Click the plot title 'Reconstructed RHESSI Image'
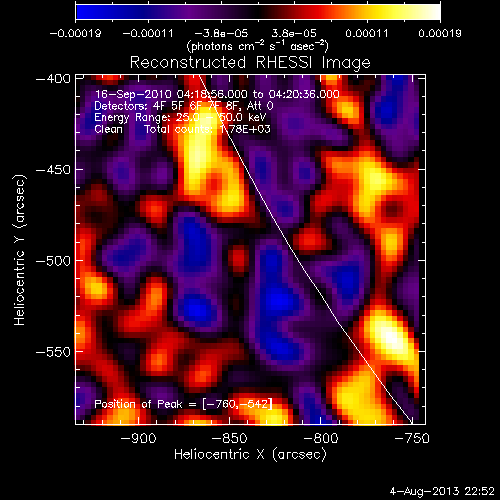 [x=250, y=63]
